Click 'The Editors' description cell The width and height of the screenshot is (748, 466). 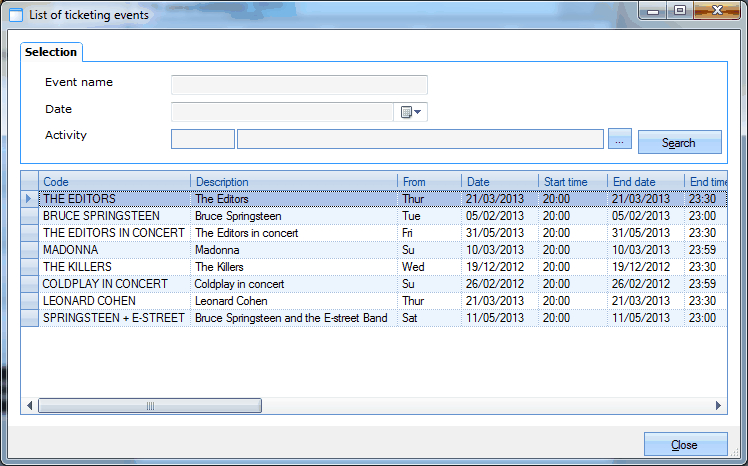coord(294,199)
